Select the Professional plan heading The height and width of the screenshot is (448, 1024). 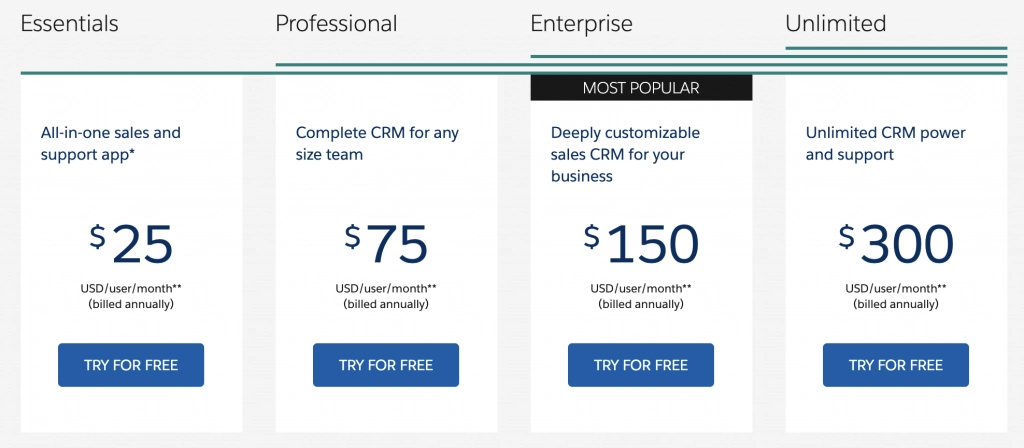click(x=336, y=24)
